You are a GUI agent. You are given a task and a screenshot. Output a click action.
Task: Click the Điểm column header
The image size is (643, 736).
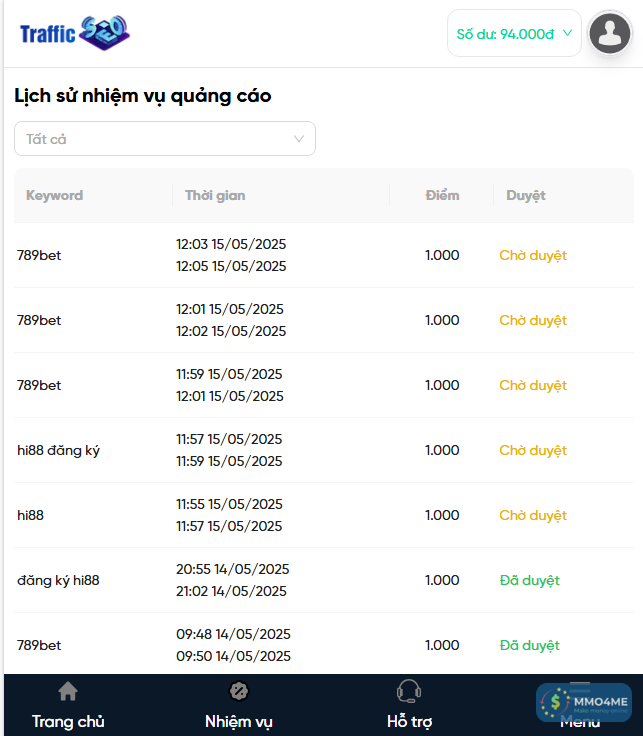pyautogui.click(x=442, y=196)
